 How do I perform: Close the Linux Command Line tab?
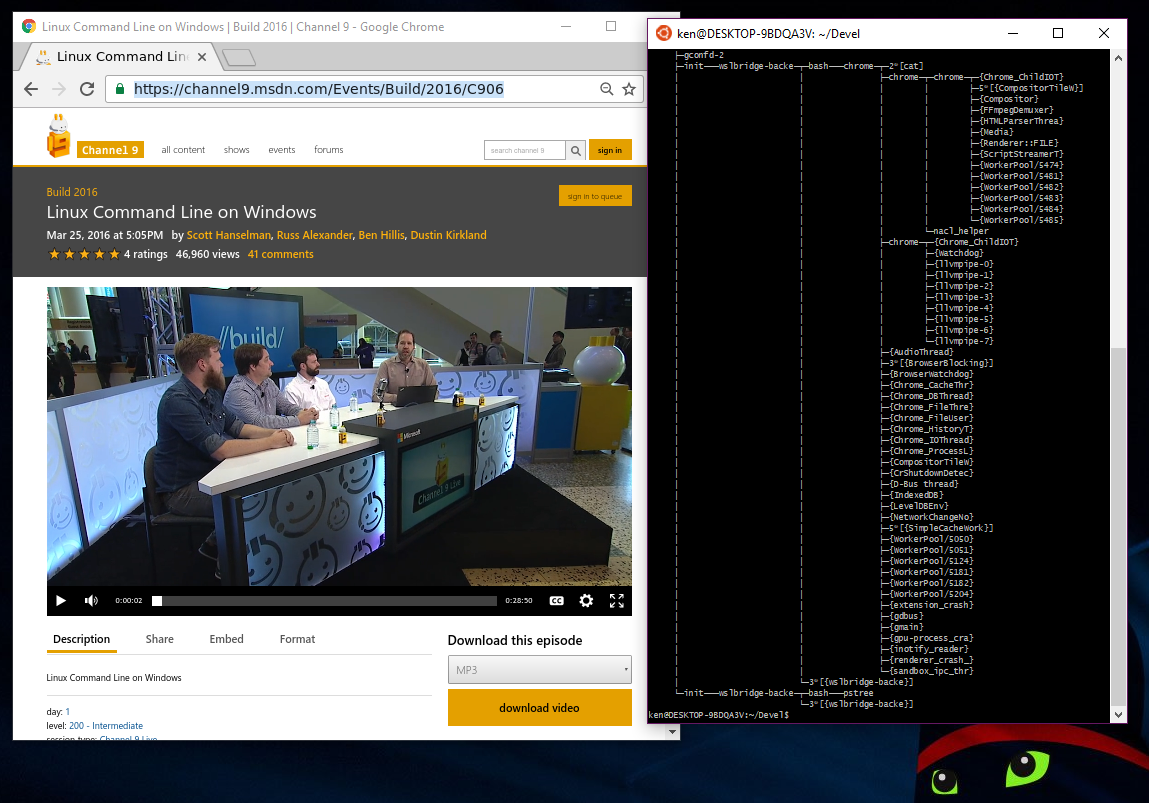click(202, 56)
